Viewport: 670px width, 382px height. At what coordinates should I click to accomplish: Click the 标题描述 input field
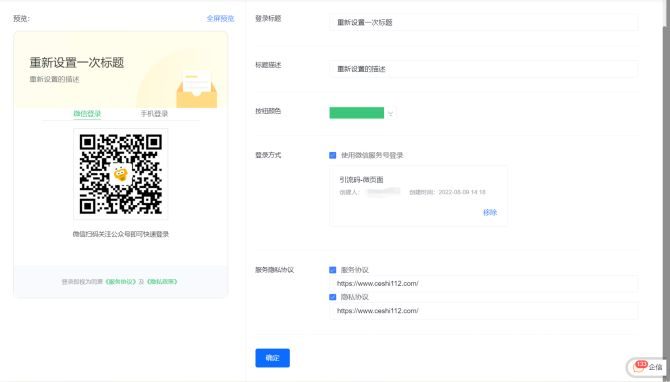(484, 69)
